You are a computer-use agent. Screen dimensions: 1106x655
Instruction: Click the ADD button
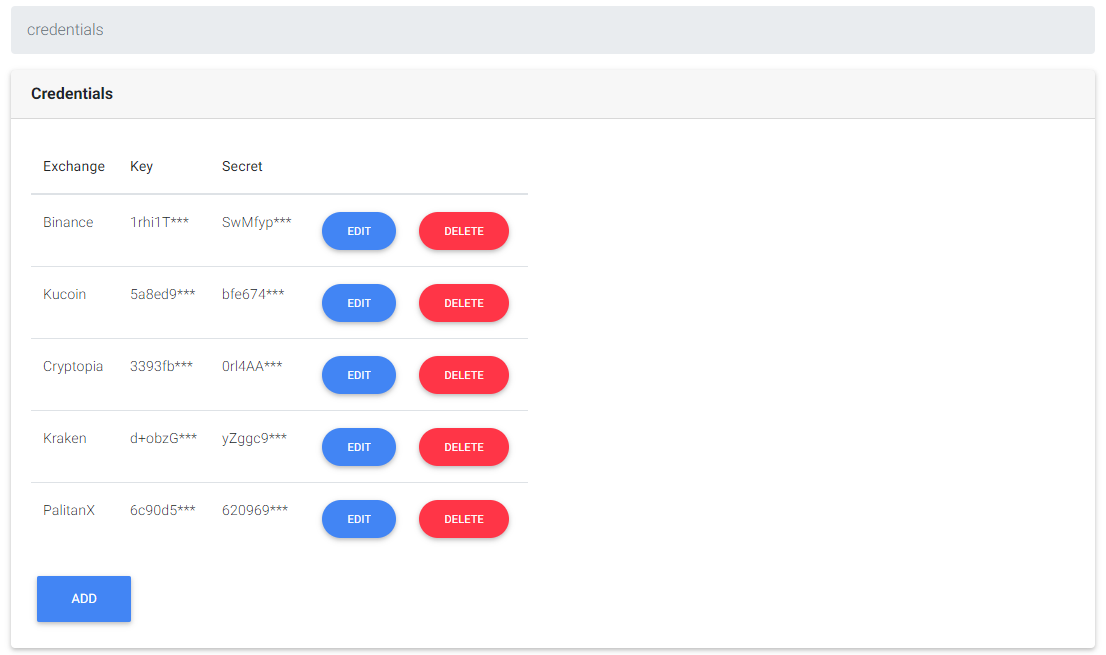click(84, 599)
